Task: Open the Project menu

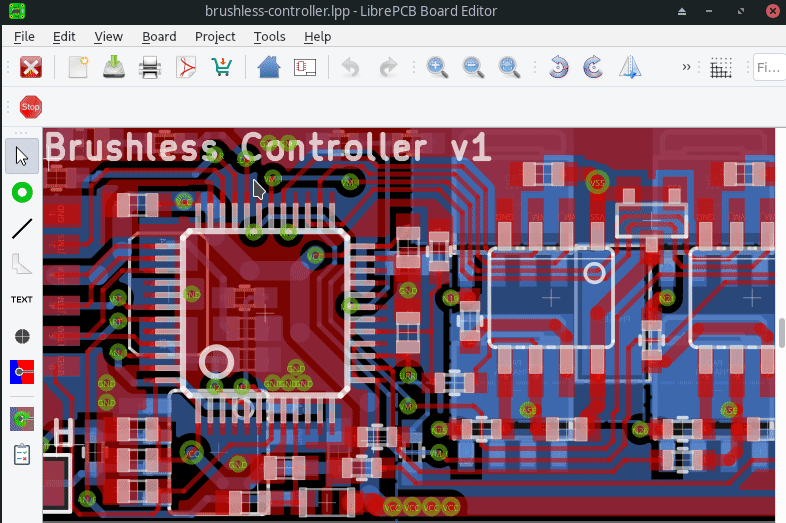Action: (x=215, y=37)
